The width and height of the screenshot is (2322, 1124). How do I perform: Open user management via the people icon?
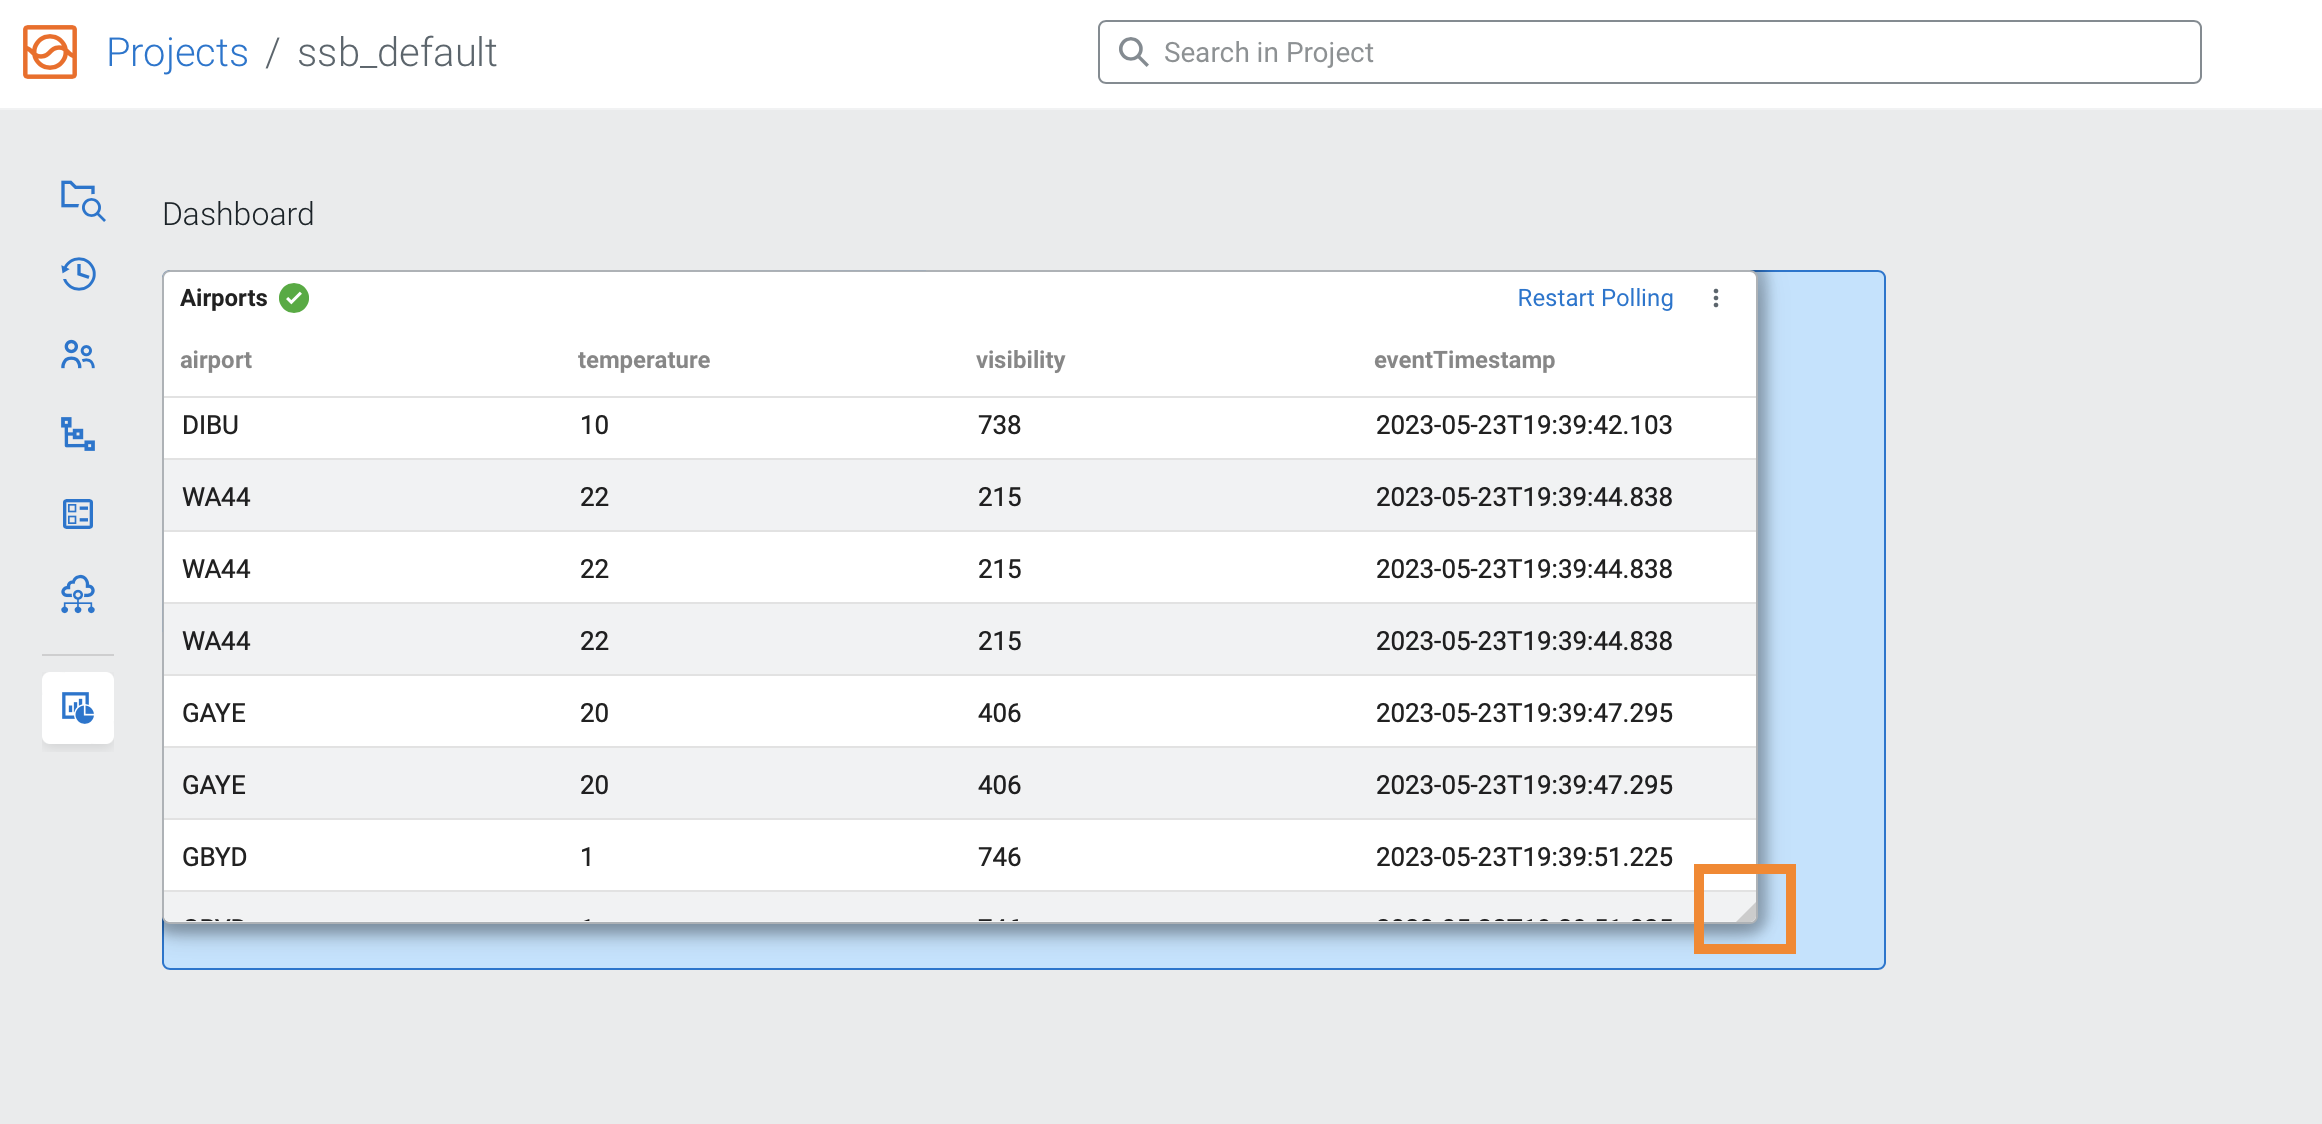[78, 354]
